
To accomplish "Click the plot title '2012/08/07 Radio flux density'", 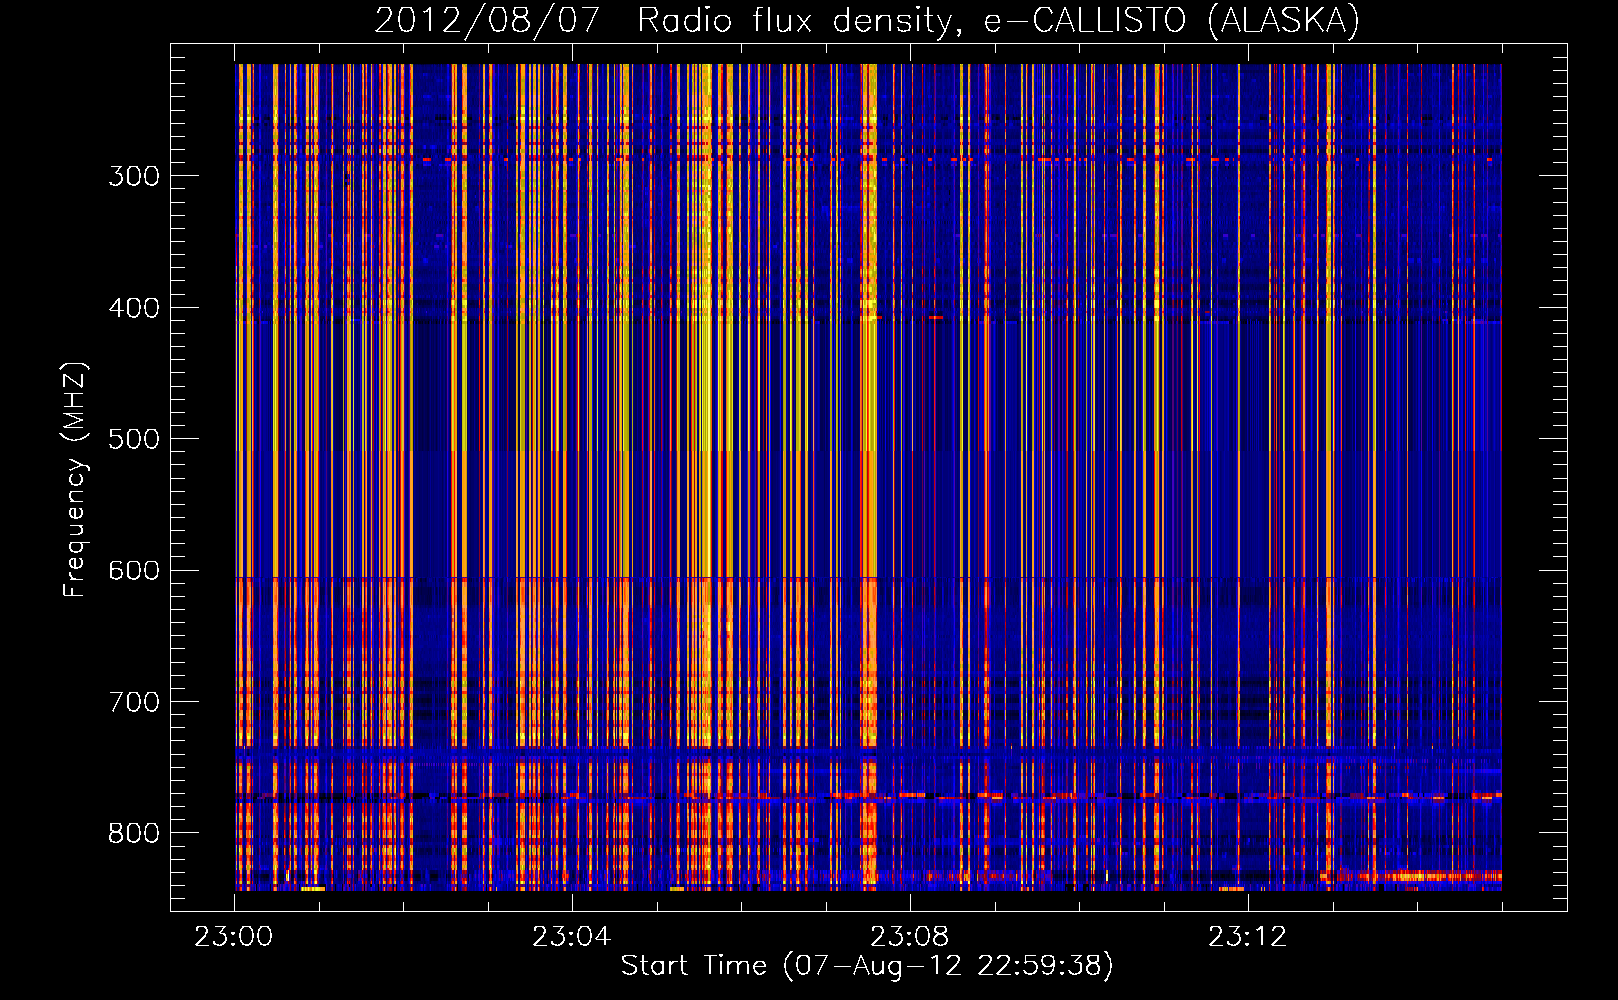I will (867, 21).
